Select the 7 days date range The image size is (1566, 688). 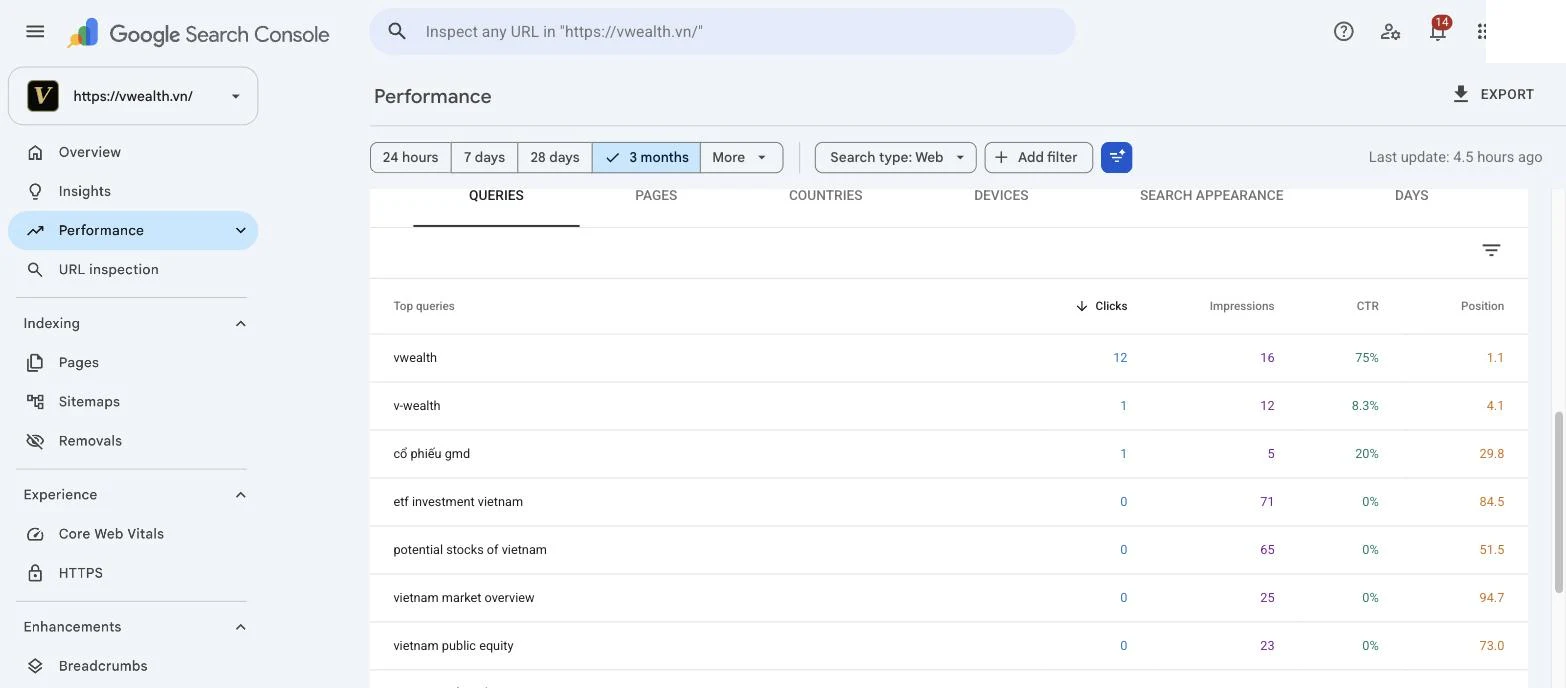point(484,157)
